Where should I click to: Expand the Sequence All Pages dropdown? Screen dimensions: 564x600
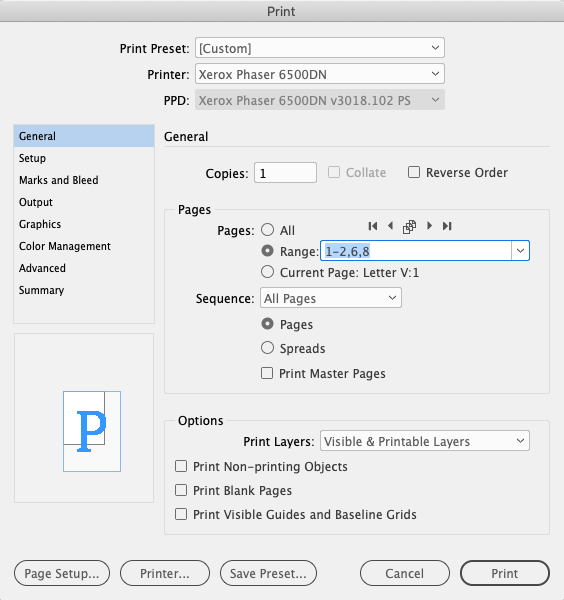(331, 298)
